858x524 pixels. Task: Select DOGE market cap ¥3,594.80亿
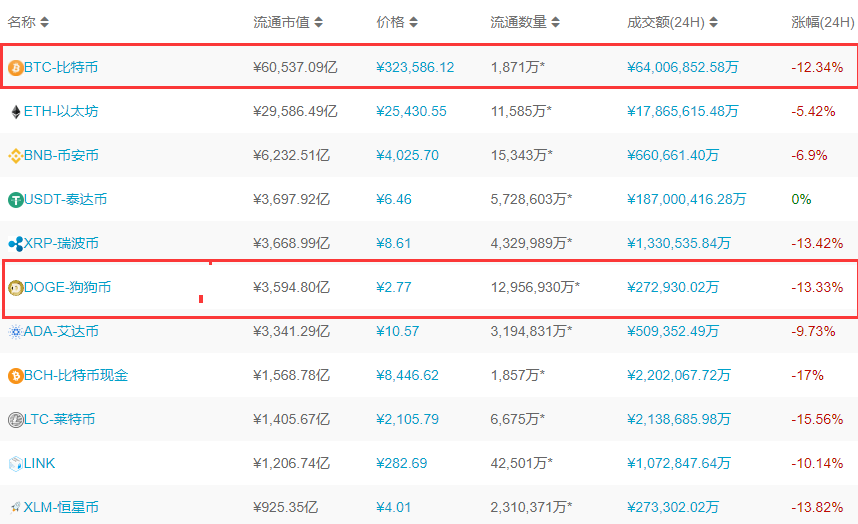click(291, 287)
